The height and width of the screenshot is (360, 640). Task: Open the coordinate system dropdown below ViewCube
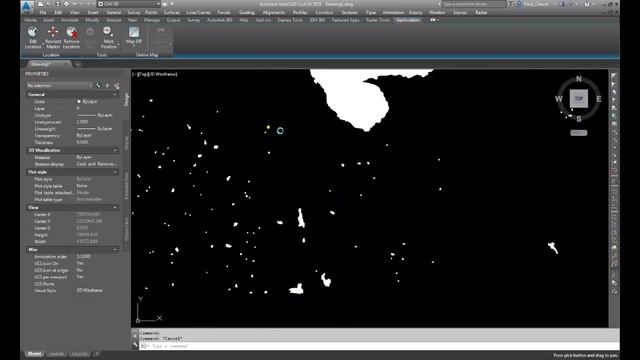(x=578, y=133)
